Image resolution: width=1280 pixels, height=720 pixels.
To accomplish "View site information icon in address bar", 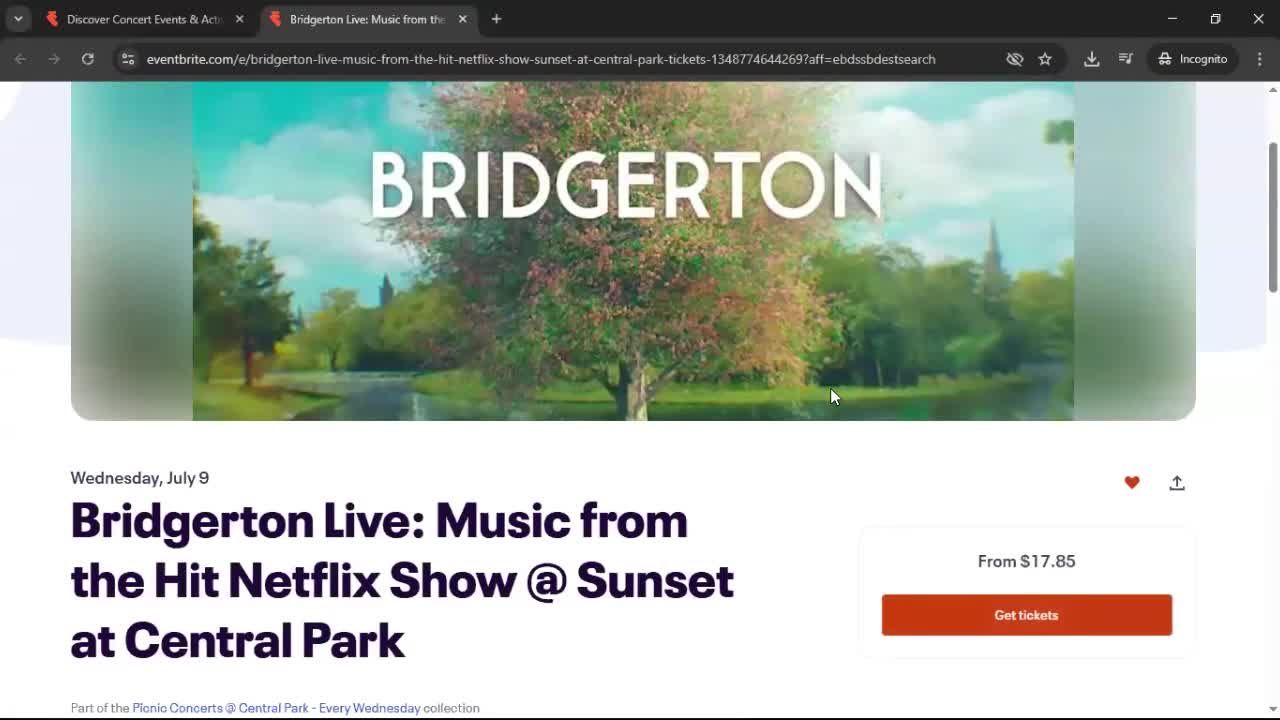I will coord(128,59).
